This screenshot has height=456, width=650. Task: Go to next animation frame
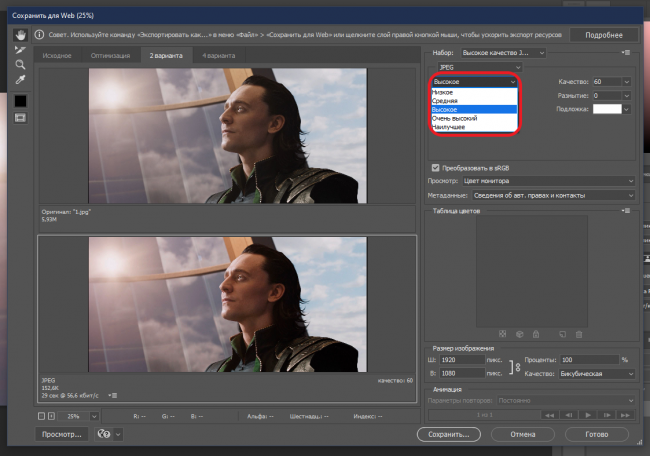pos(606,415)
